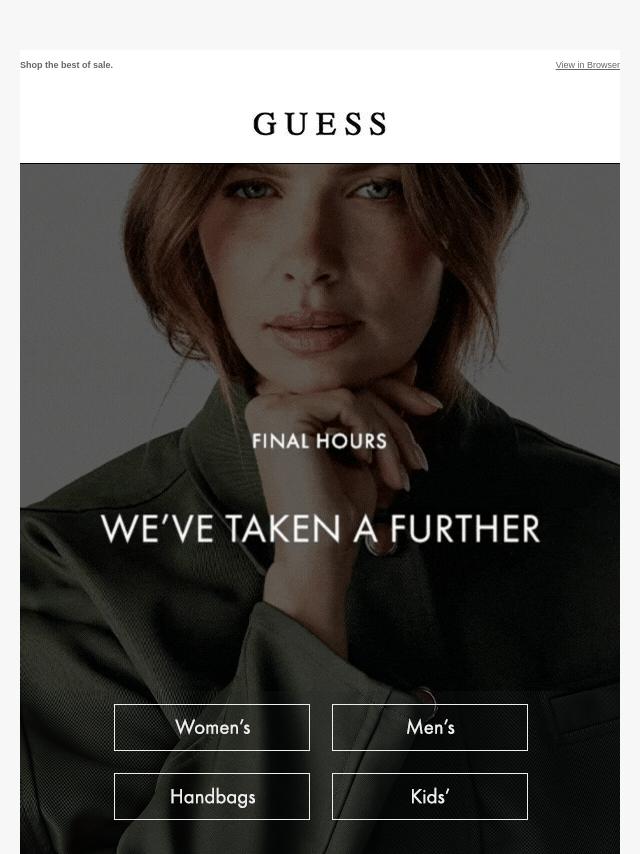Shop the Men's sale category

pyautogui.click(x=430, y=727)
